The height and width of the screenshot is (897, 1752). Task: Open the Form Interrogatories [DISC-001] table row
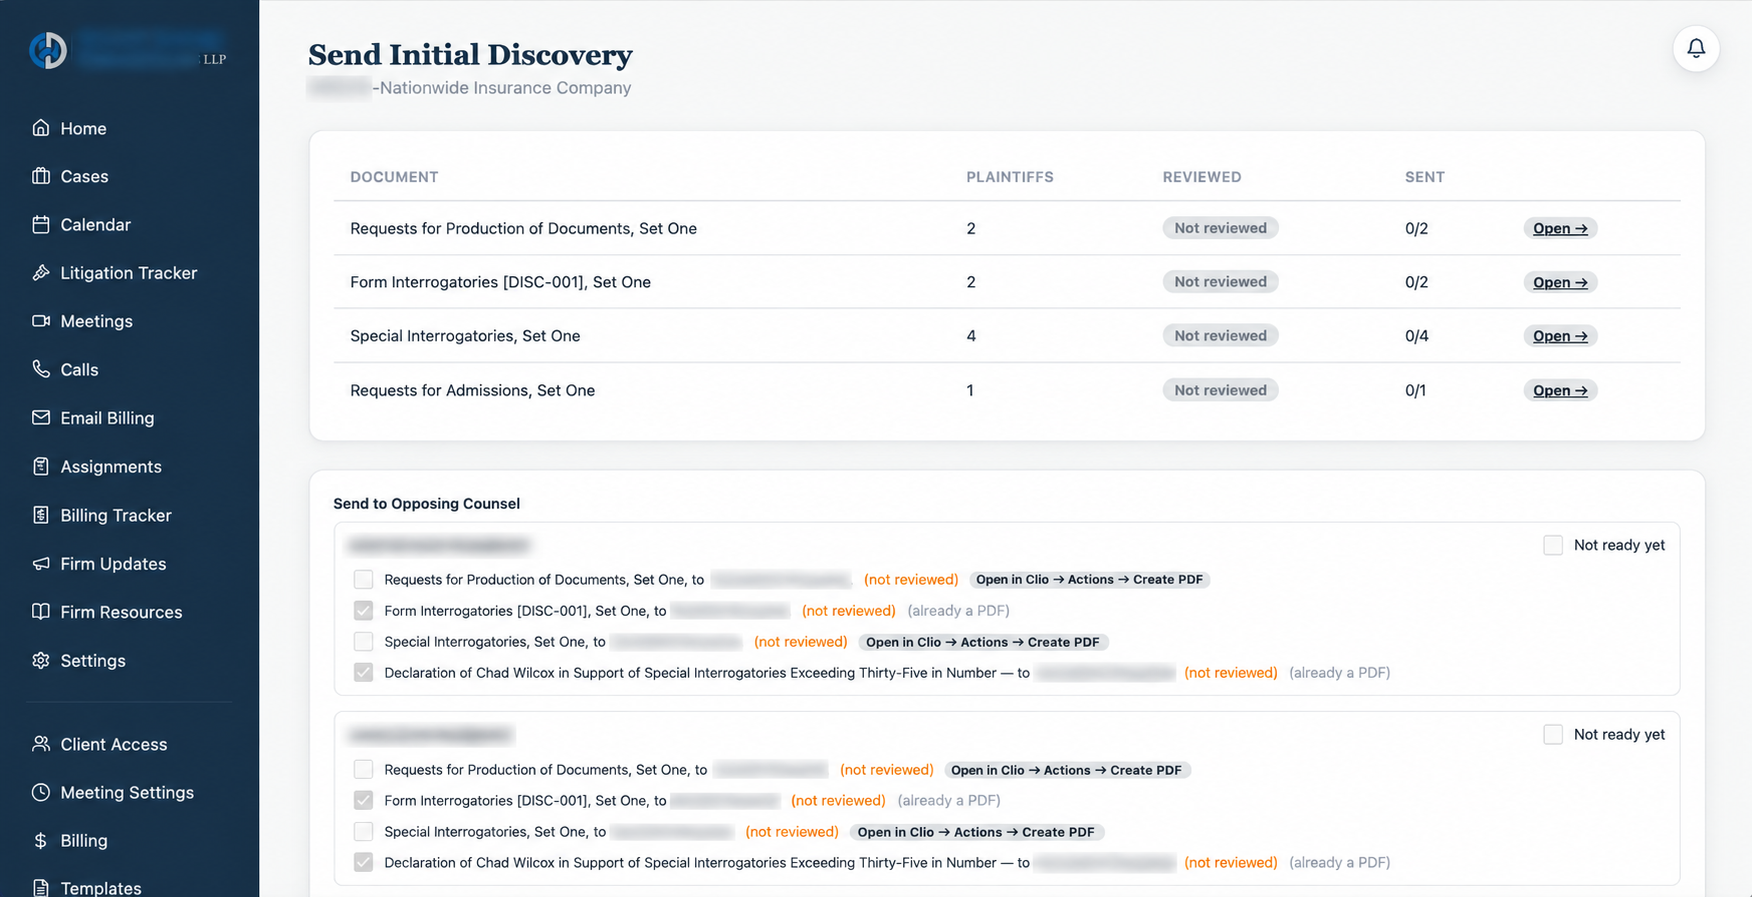click(x=1560, y=282)
